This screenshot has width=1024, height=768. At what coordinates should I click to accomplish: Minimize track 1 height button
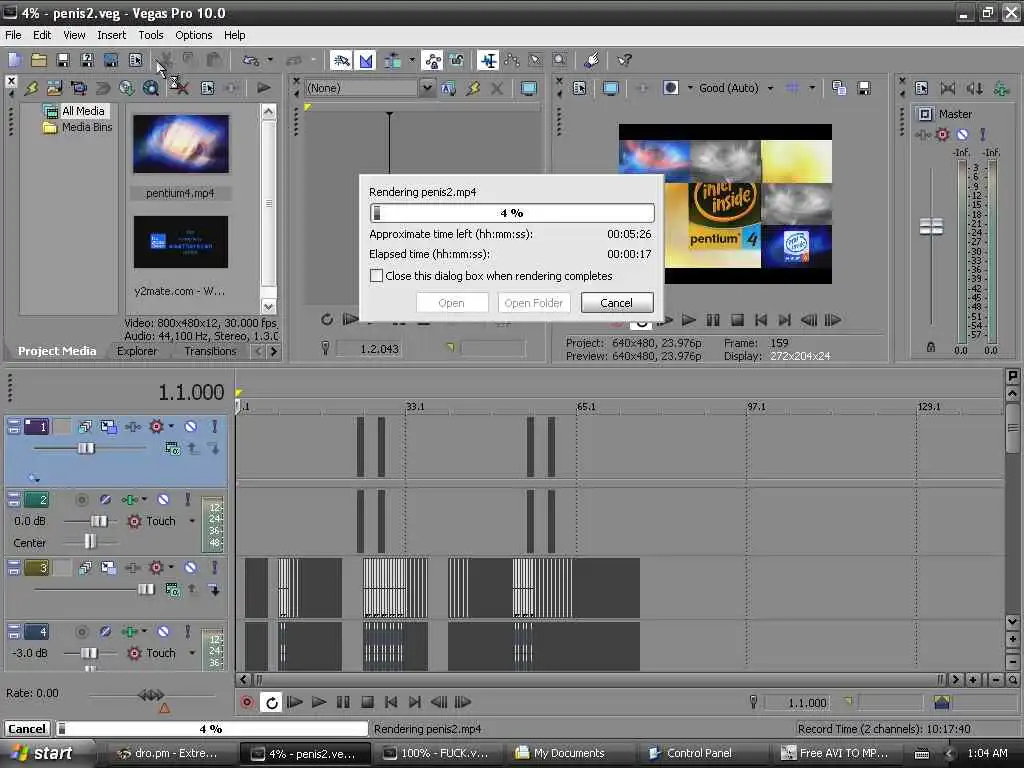click(14, 427)
